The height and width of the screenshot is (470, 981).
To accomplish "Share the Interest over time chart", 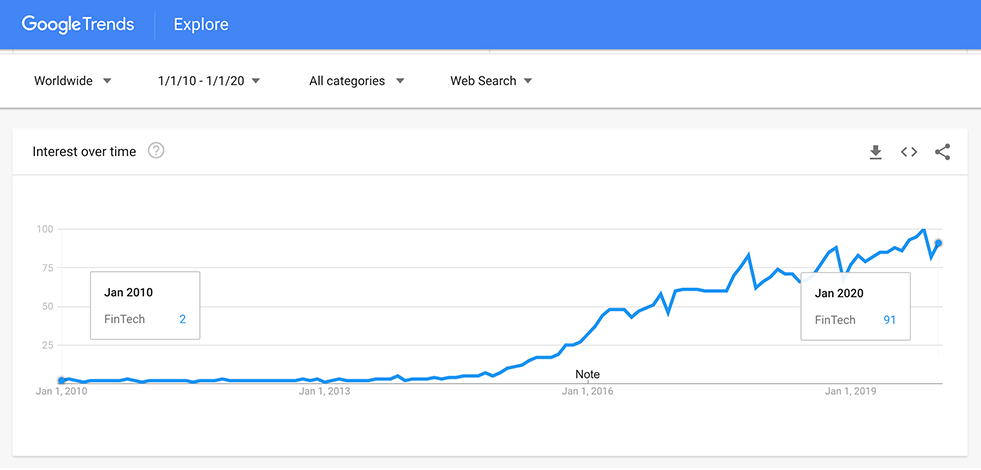I will pyautogui.click(x=943, y=152).
